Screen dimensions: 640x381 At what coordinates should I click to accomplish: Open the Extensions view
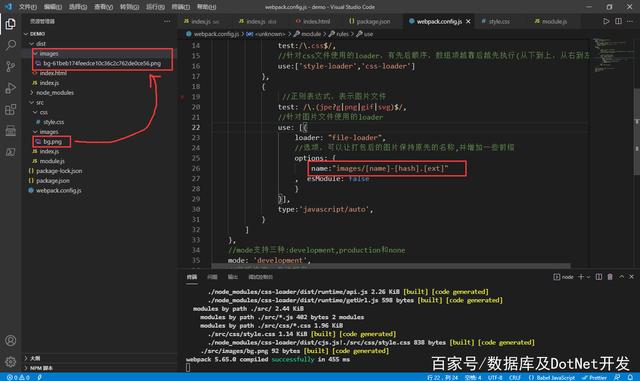[x=11, y=109]
